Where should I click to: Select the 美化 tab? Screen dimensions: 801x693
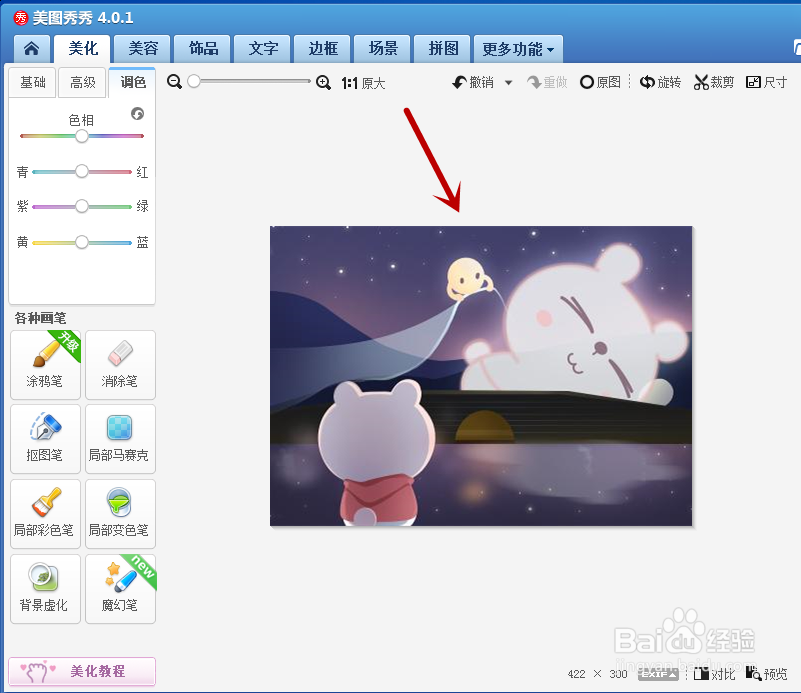coord(83,49)
